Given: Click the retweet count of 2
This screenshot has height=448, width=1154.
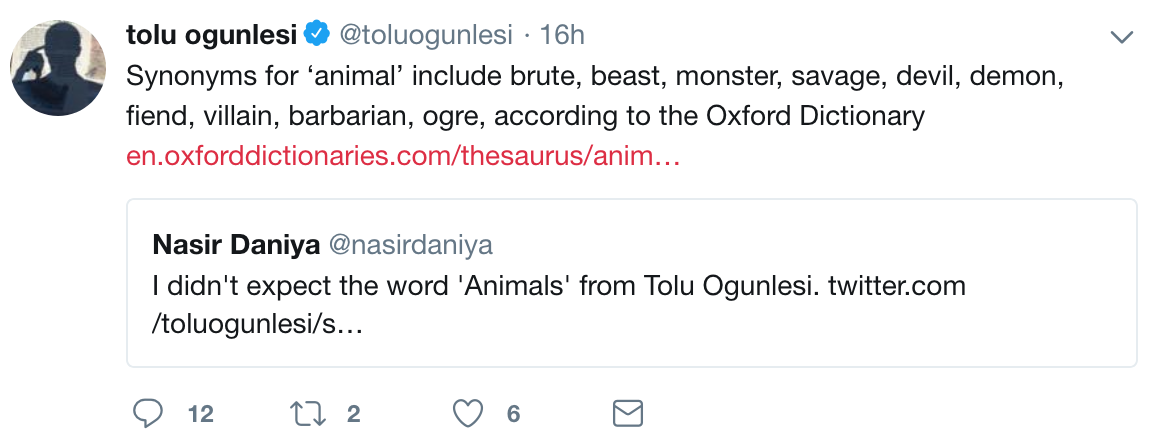Looking at the screenshot, I should (353, 413).
